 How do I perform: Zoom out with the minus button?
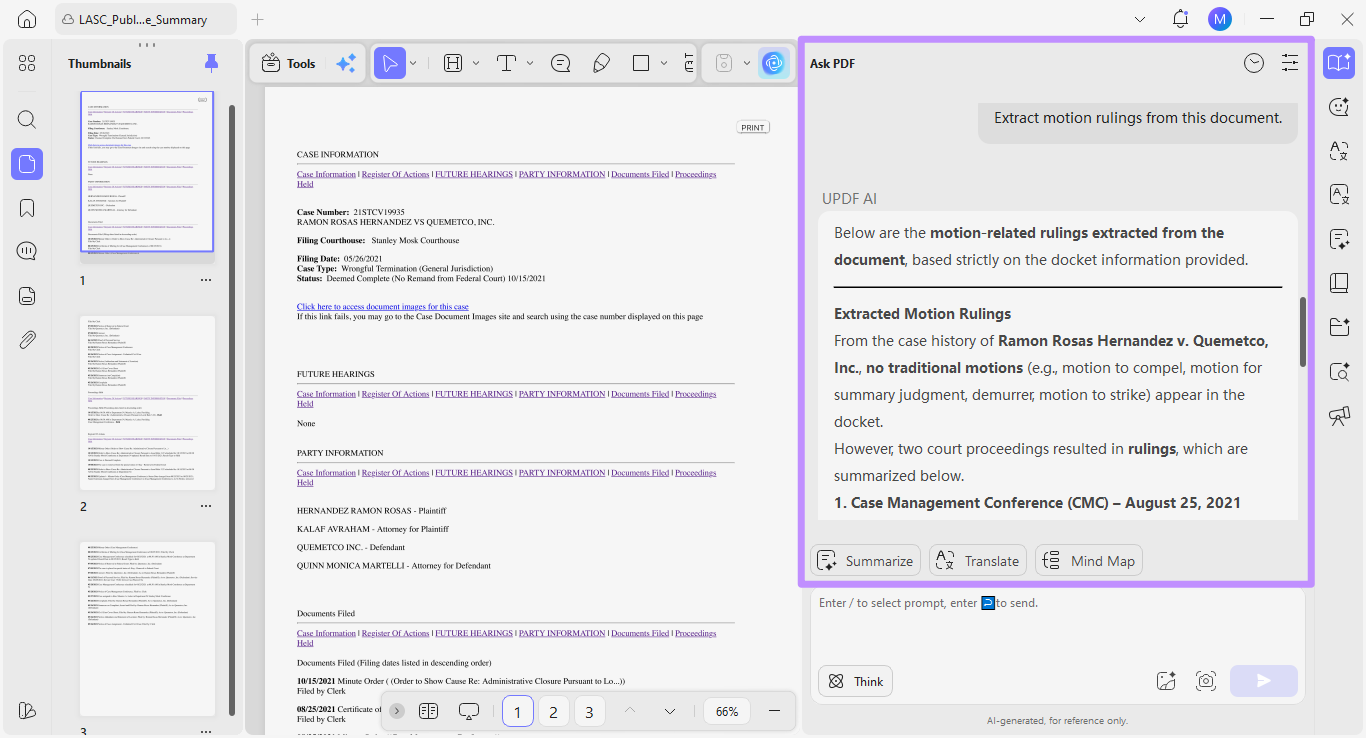pyautogui.click(x=774, y=711)
